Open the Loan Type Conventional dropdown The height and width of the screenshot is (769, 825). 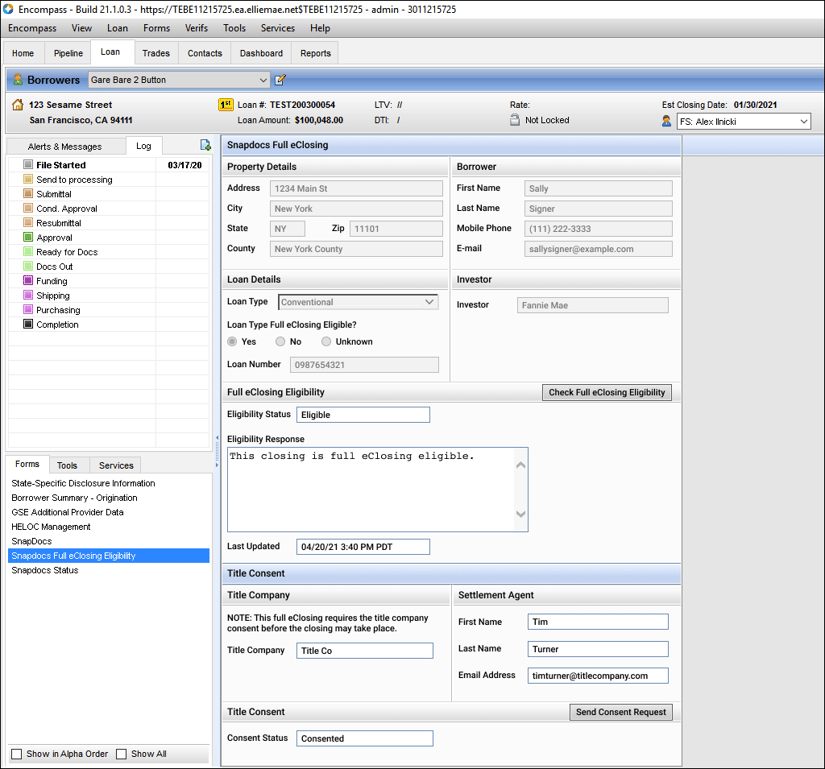click(358, 302)
